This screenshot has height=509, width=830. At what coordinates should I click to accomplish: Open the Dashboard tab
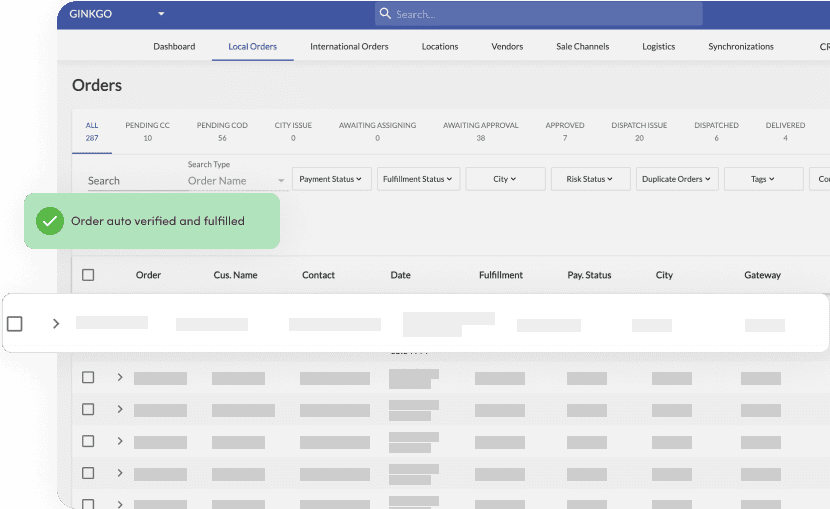click(x=174, y=46)
